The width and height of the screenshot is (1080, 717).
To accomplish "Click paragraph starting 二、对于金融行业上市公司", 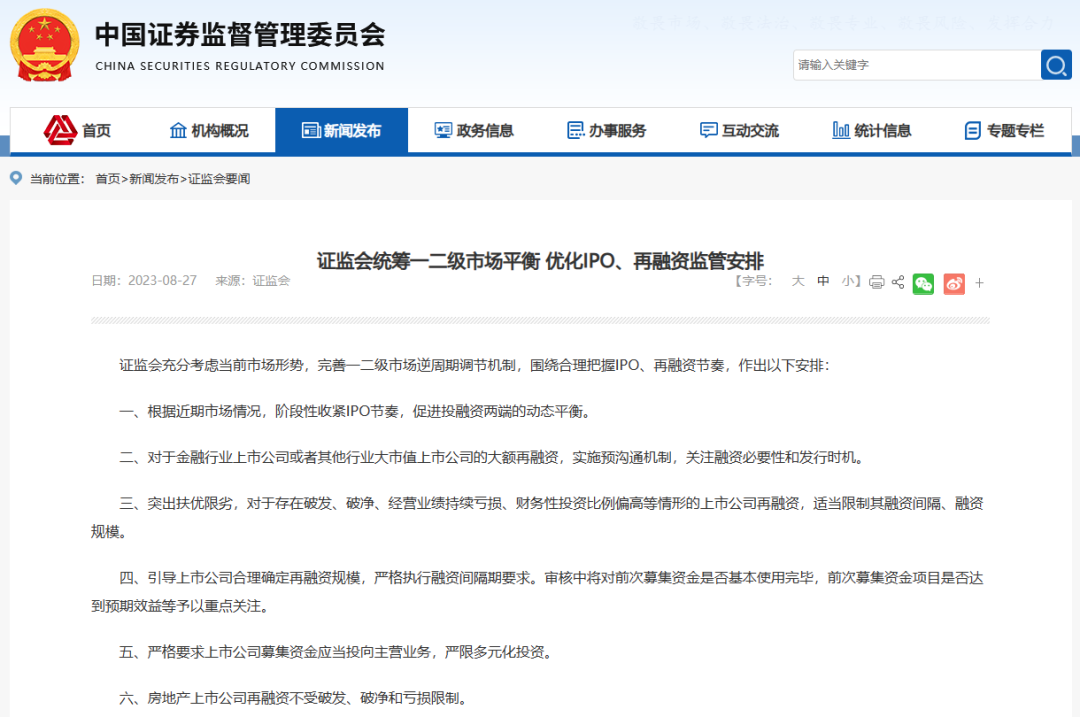I will click(x=492, y=457).
